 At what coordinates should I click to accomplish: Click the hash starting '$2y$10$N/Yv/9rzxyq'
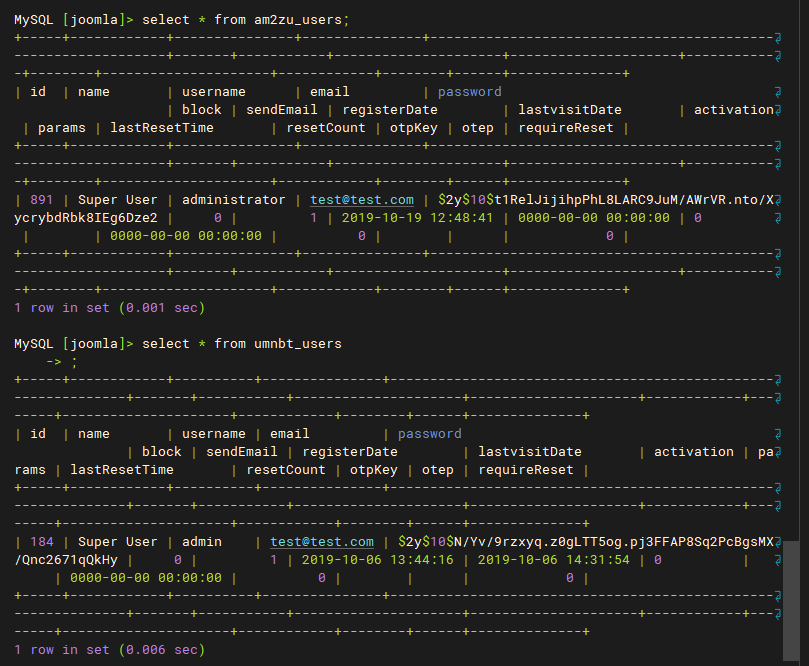[x=586, y=542]
